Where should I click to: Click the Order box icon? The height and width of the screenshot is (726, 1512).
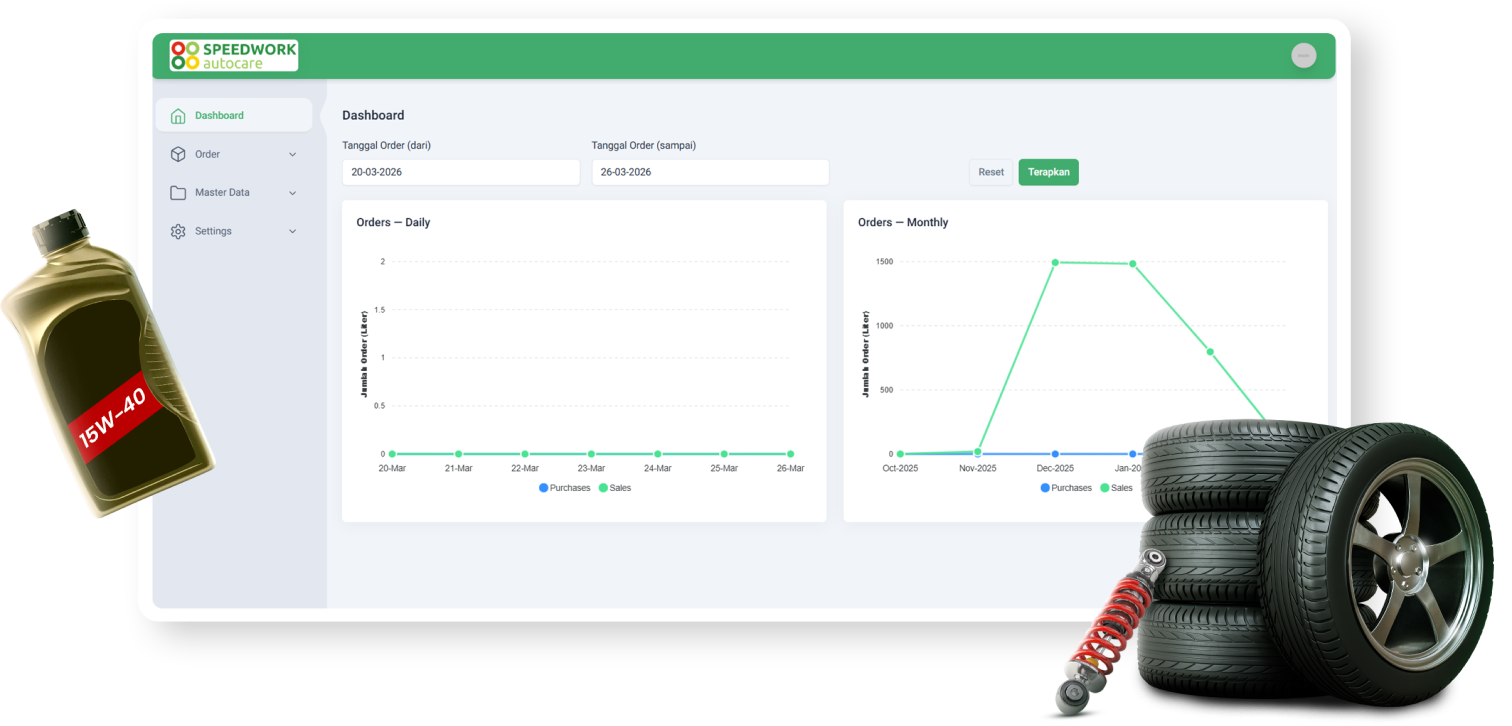[178, 154]
